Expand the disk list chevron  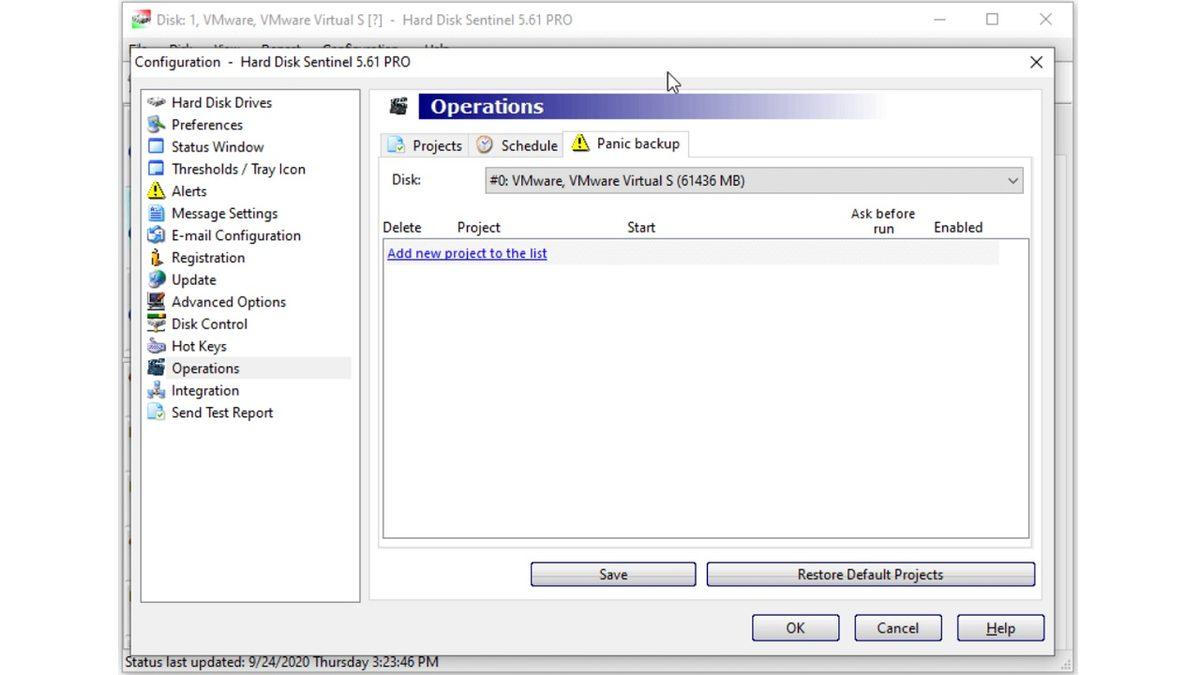click(1014, 181)
